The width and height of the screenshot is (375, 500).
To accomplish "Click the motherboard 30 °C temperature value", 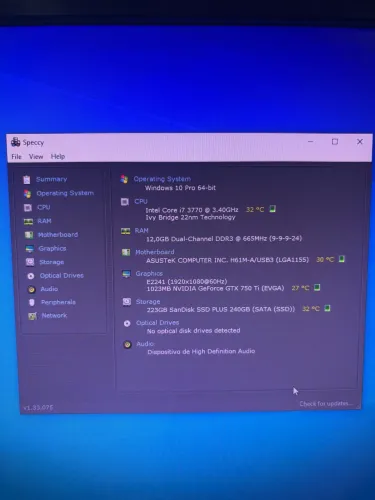I will (x=325, y=259).
